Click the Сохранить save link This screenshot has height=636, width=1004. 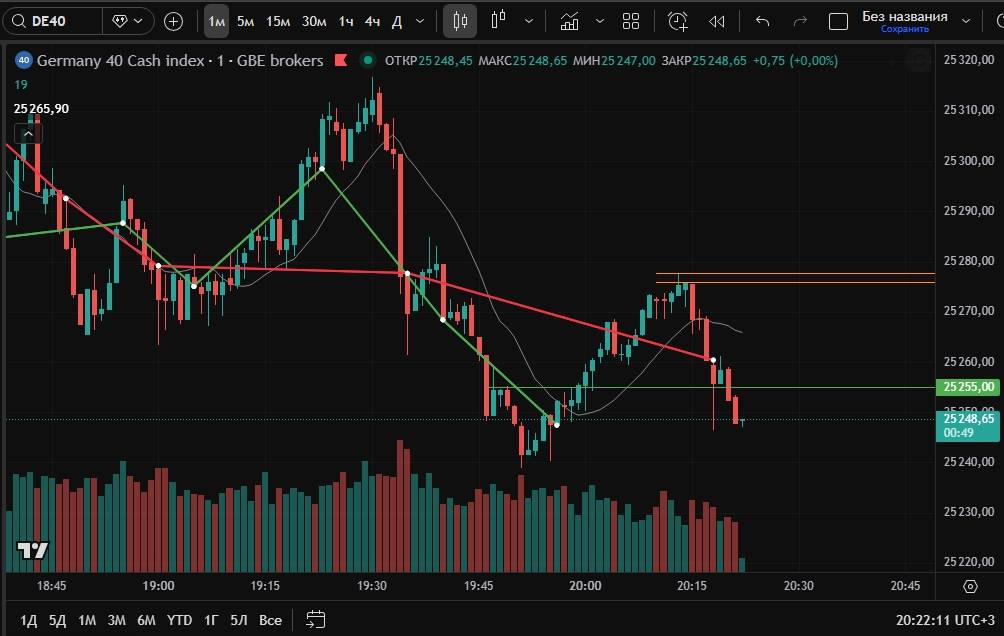(x=904, y=29)
